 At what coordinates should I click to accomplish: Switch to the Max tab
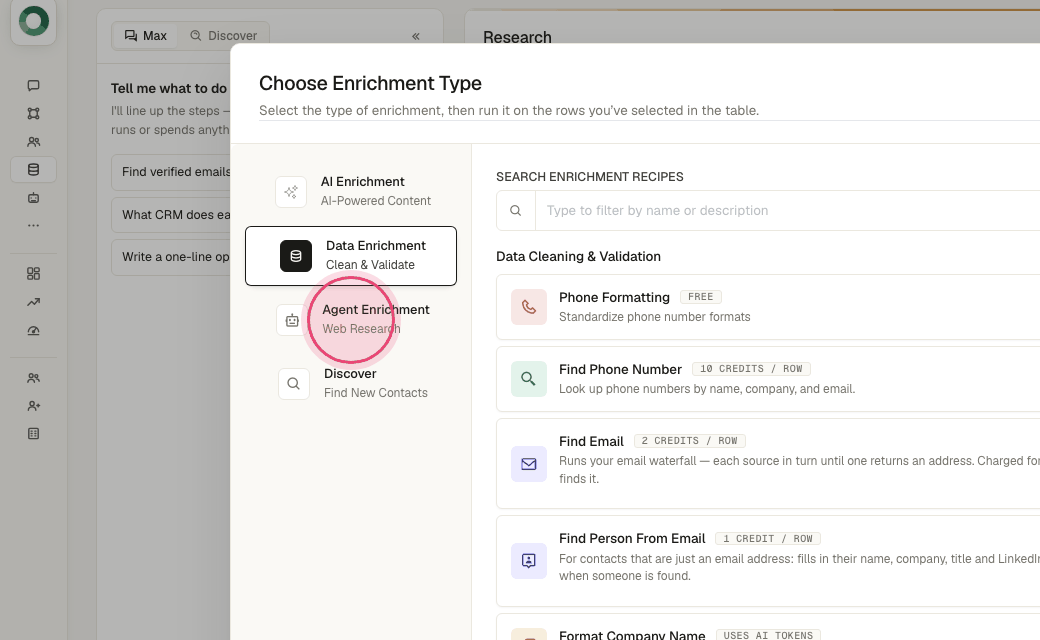[145, 36]
